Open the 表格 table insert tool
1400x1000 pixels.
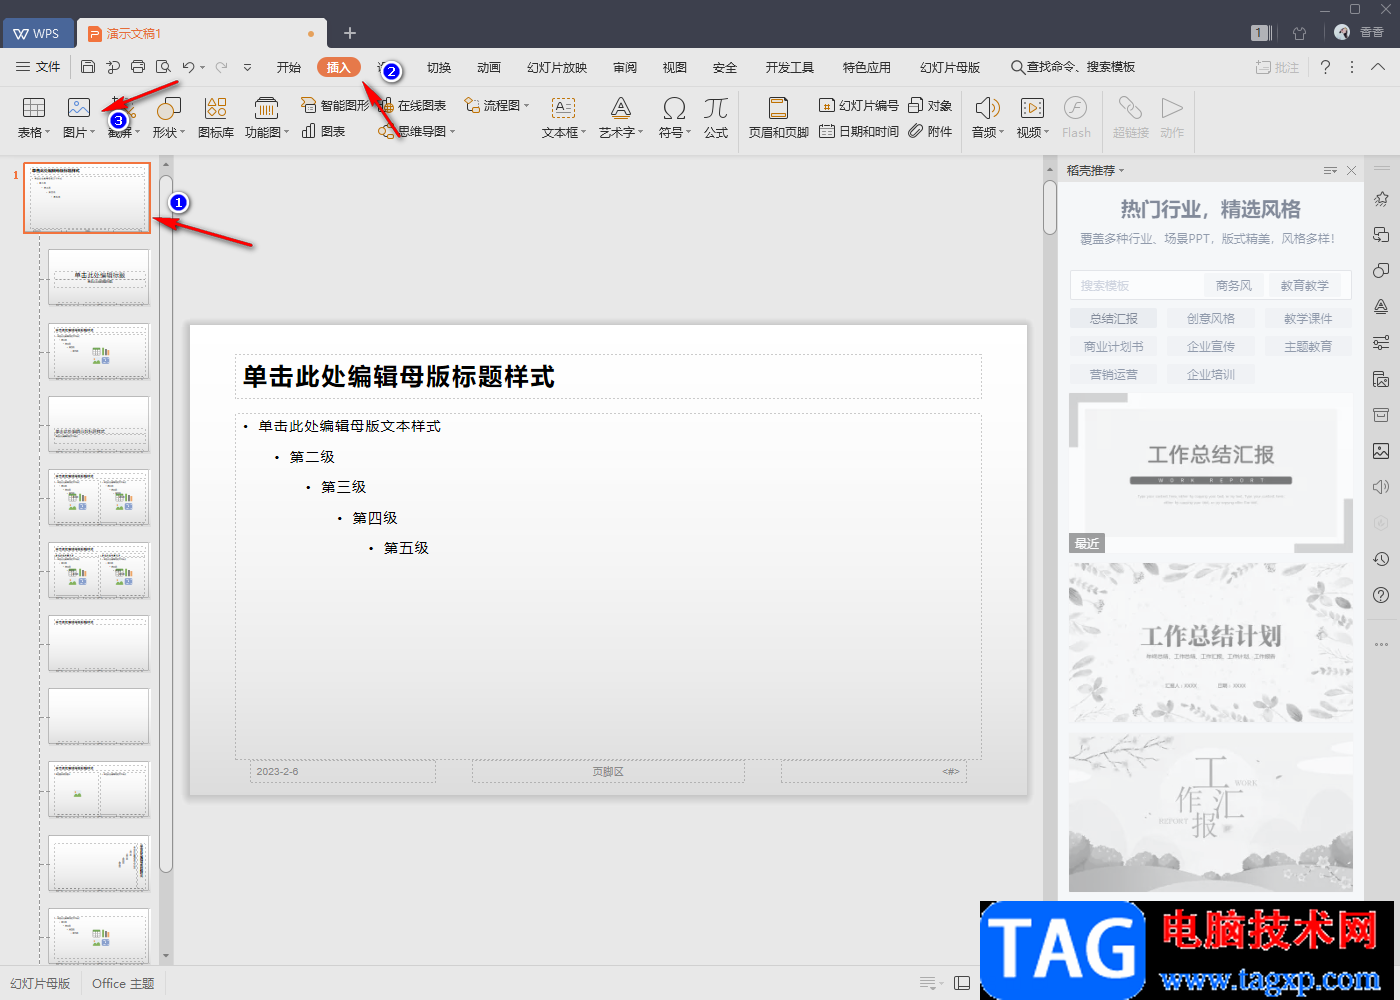click(x=33, y=117)
